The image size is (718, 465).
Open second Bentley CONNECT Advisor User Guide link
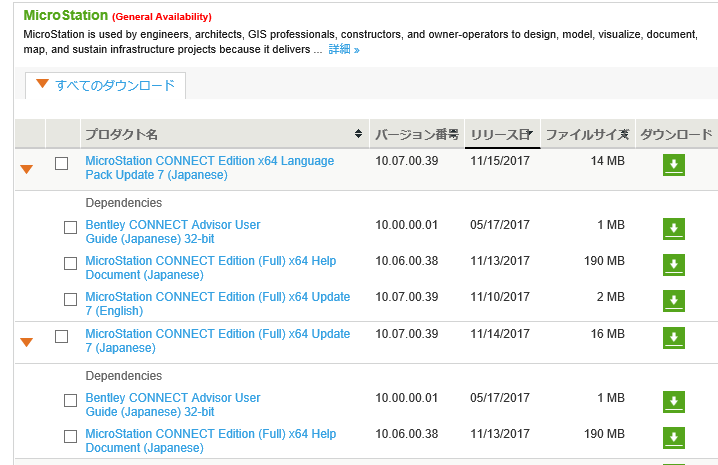(x=173, y=405)
